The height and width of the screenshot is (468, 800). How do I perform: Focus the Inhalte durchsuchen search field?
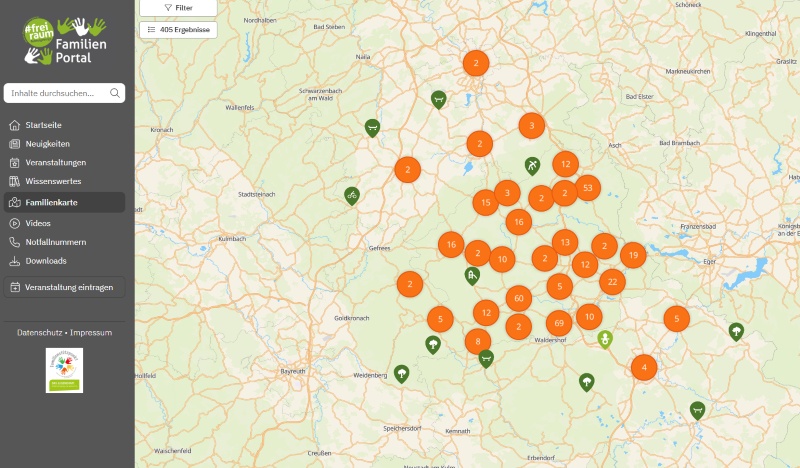point(58,93)
